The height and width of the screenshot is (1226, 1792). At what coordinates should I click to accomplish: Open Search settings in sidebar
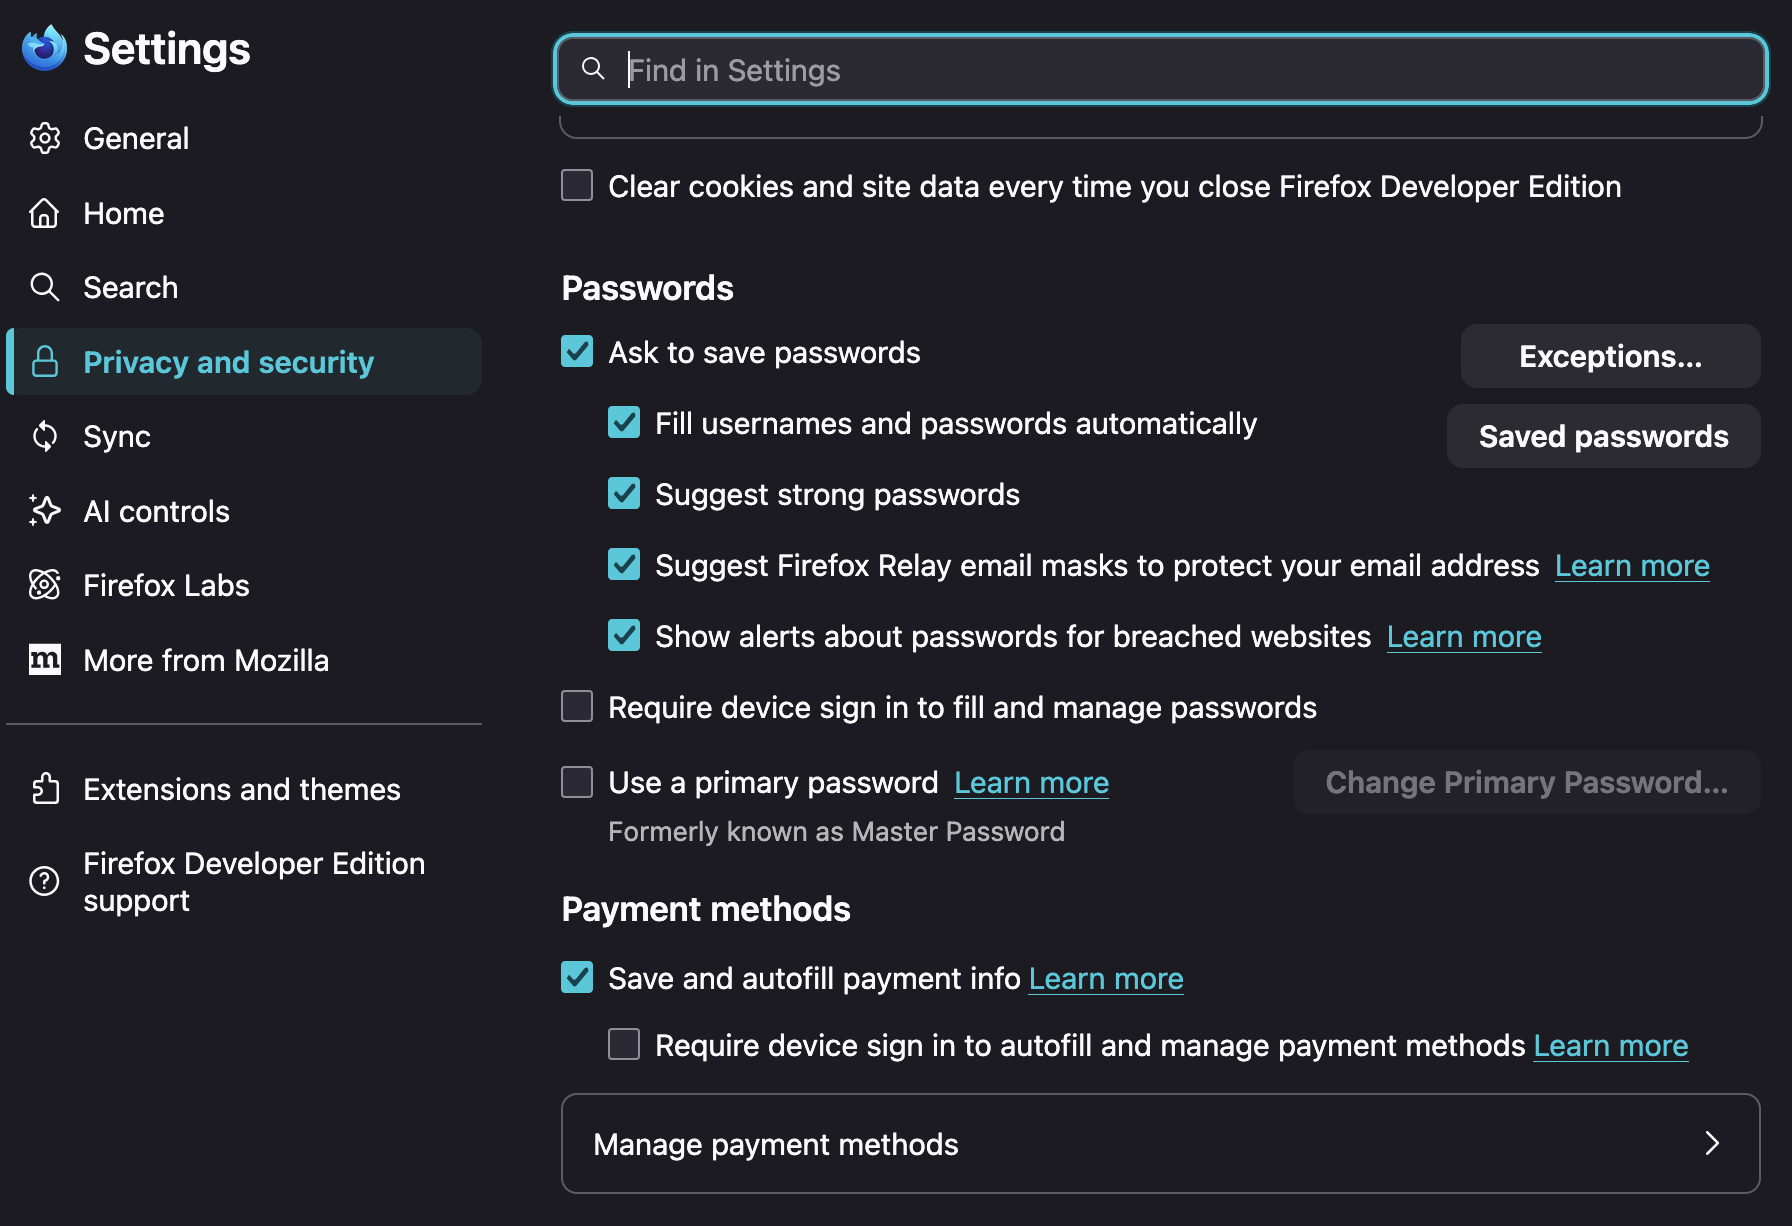[x=244, y=287]
